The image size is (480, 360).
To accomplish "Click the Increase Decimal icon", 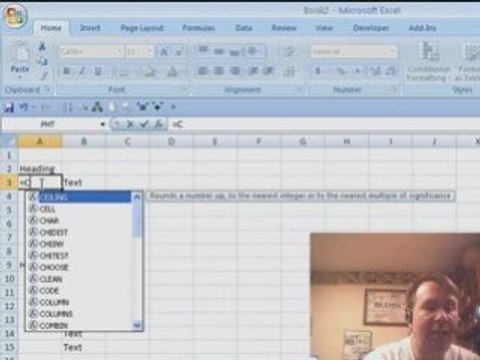I will pos(375,71).
